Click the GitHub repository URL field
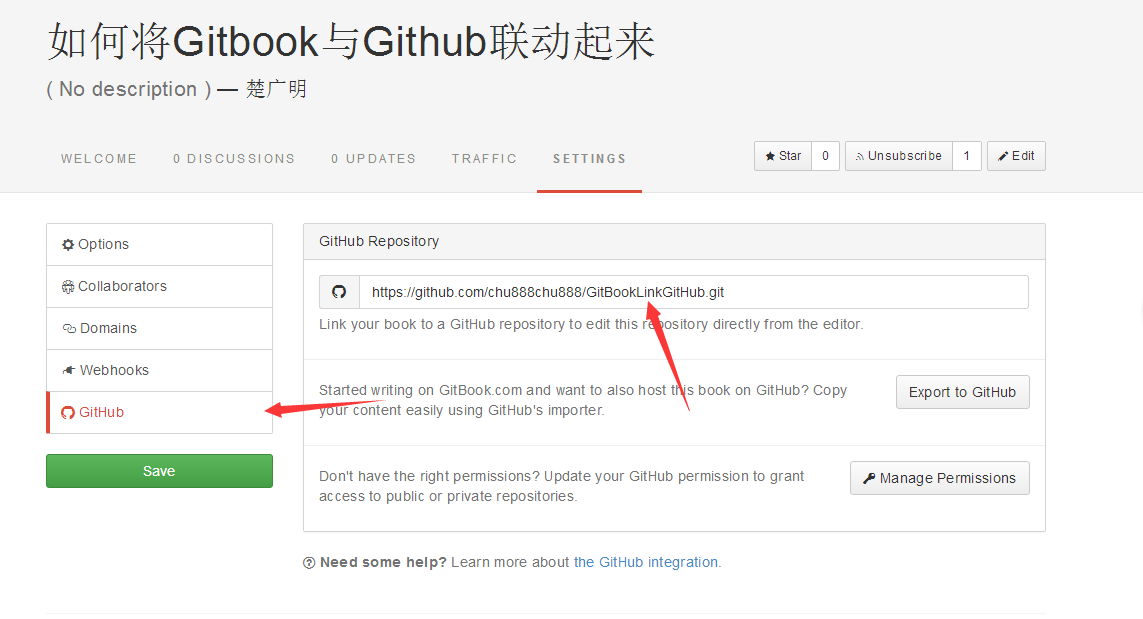 pos(694,292)
